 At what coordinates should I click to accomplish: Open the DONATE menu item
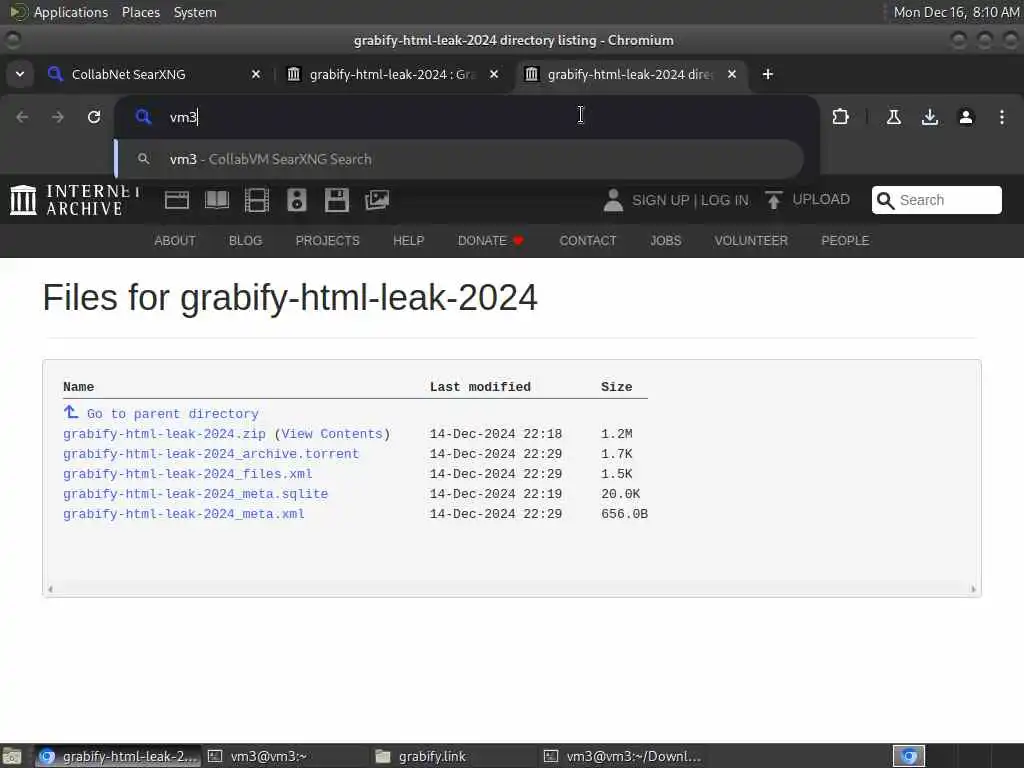491,240
